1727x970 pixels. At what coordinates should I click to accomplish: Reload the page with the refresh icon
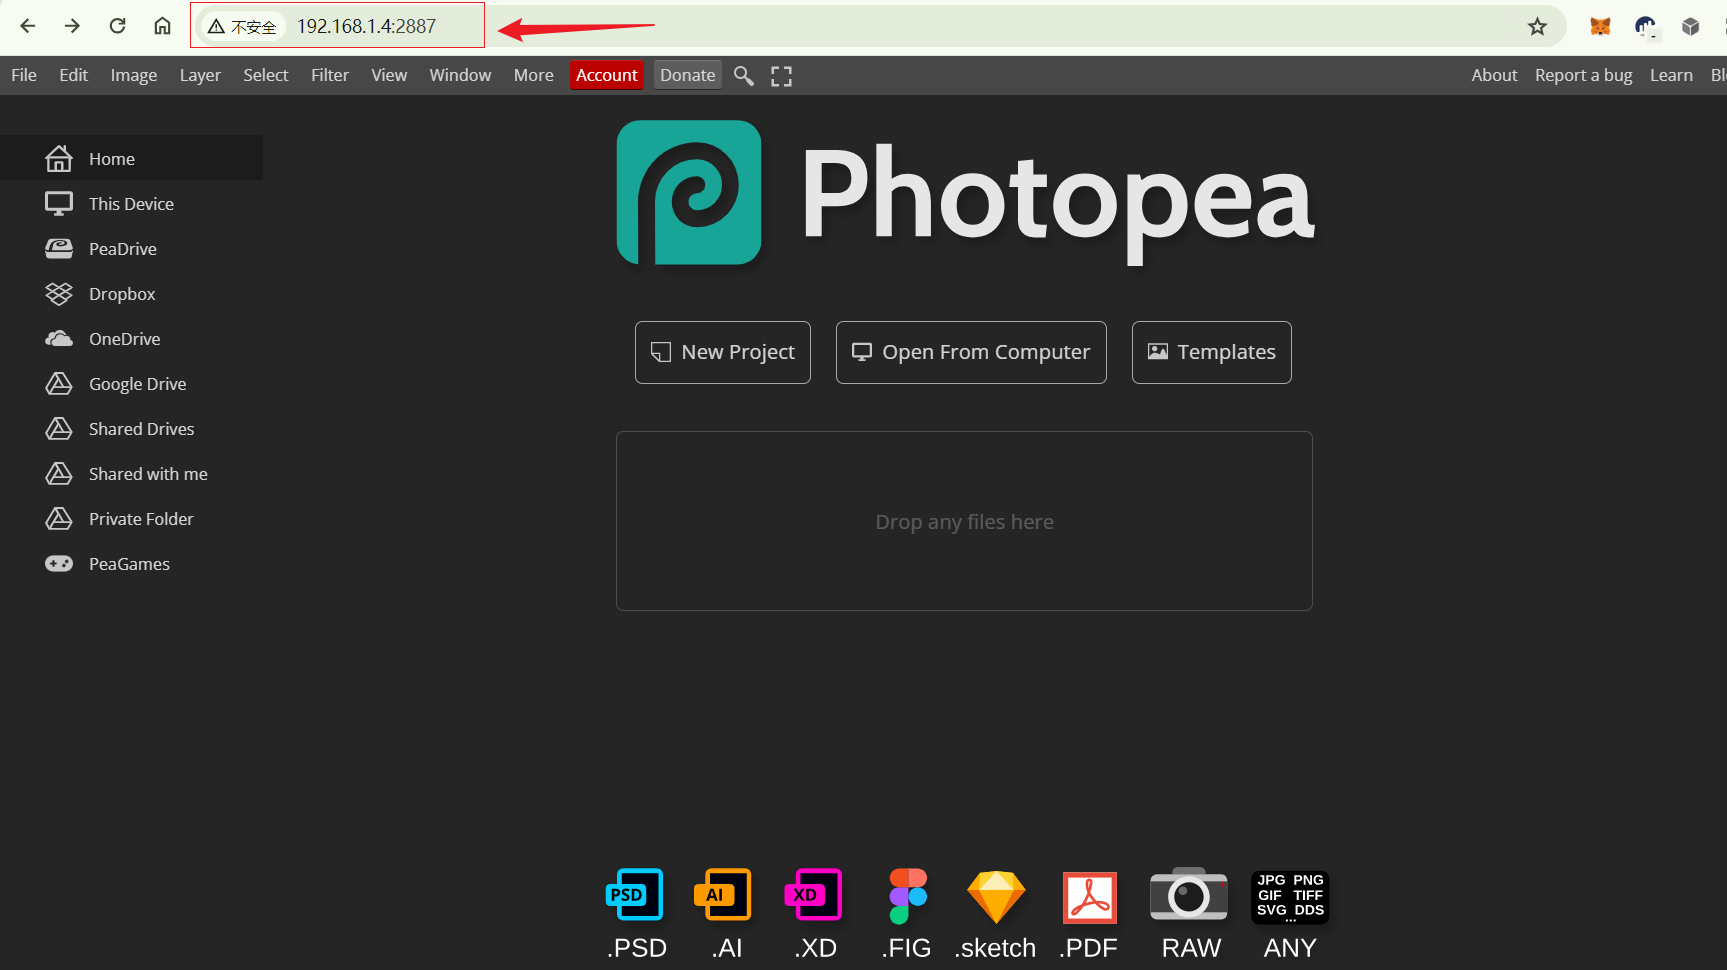tap(117, 26)
